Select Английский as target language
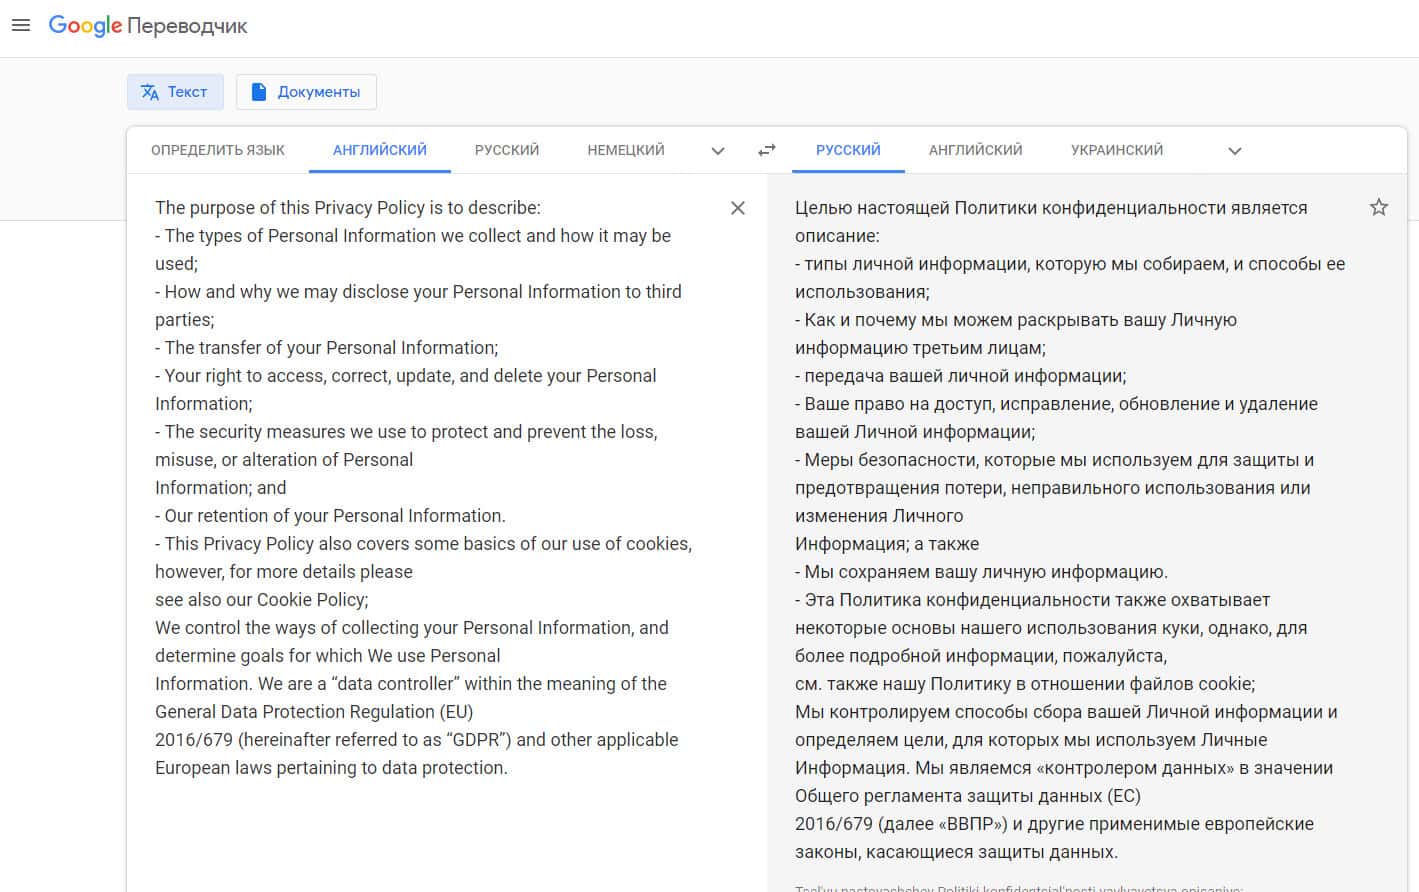This screenshot has width=1419, height=892. (975, 150)
